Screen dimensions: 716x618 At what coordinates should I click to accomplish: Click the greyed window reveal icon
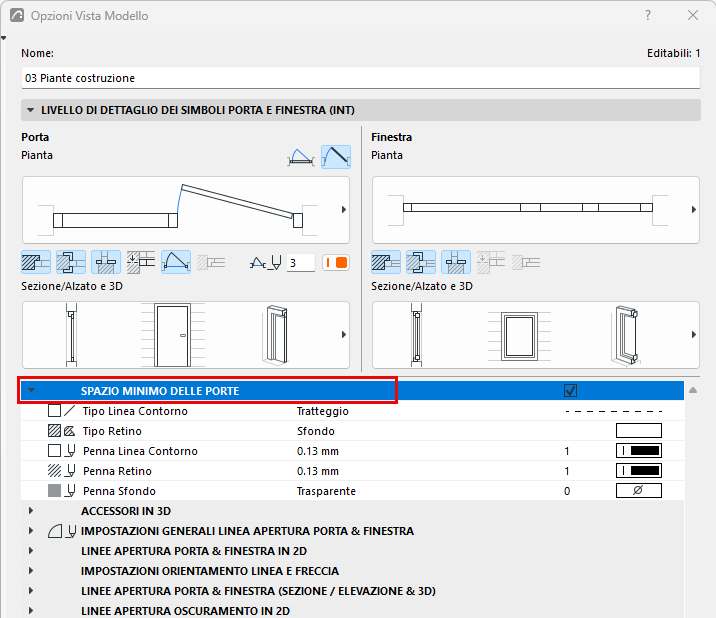(x=526, y=262)
